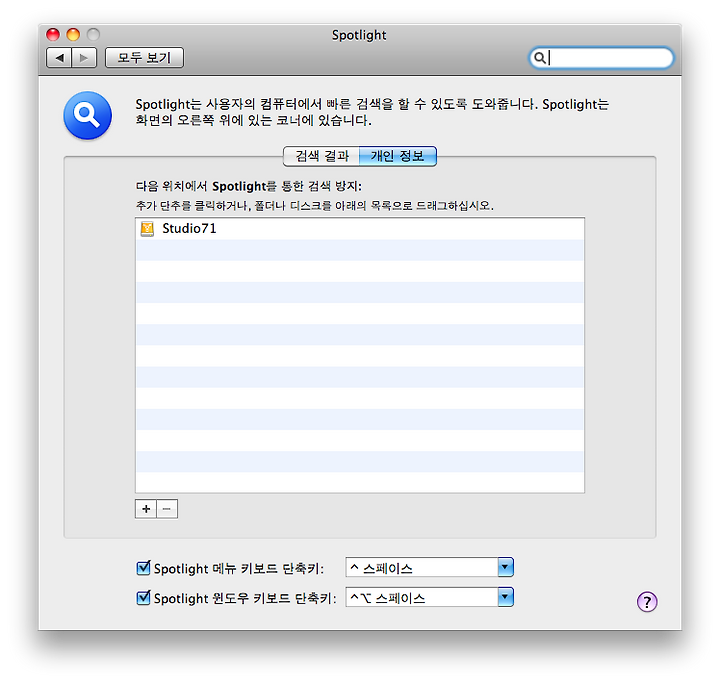The height and width of the screenshot is (683, 720).
Task: Select the 개인 정보 tab
Action: (x=398, y=156)
